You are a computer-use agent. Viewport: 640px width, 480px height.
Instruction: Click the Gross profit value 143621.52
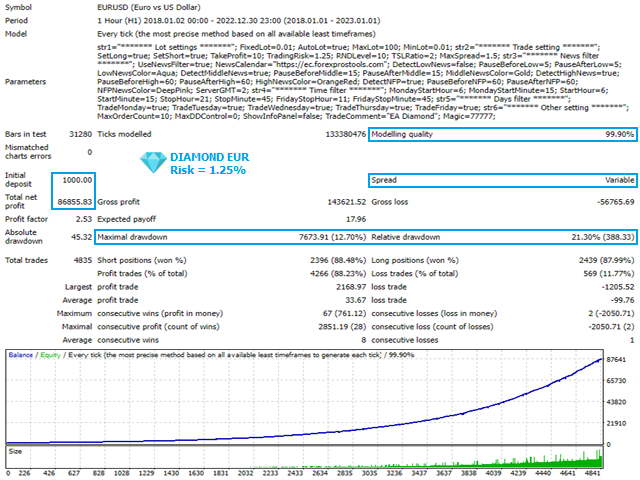[x=340, y=202]
